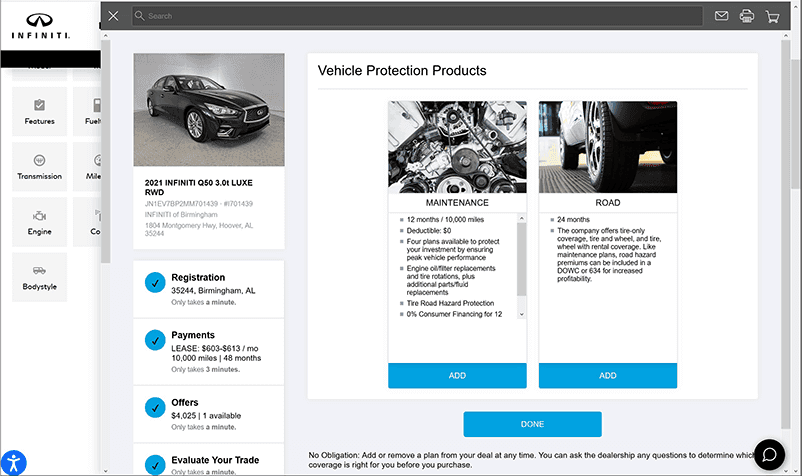Select the Mileage filter tile
The height and width of the screenshot is (476, 802).
tap(87, 167)
